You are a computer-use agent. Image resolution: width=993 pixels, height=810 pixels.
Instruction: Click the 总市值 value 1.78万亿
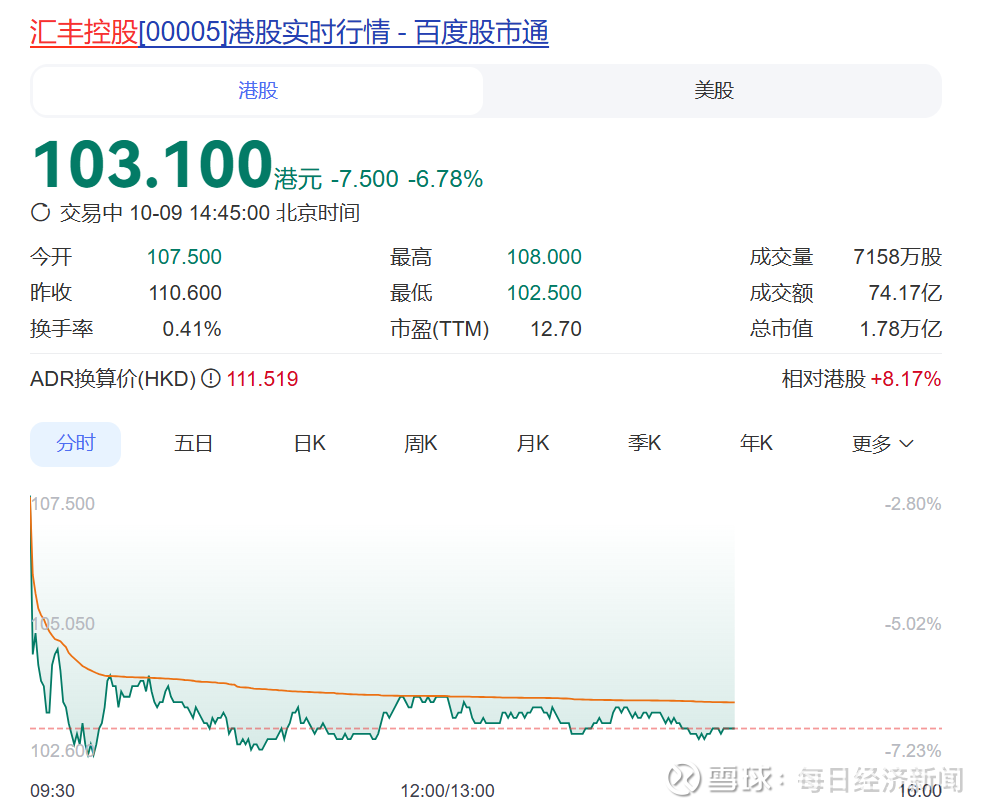[901, 329]
